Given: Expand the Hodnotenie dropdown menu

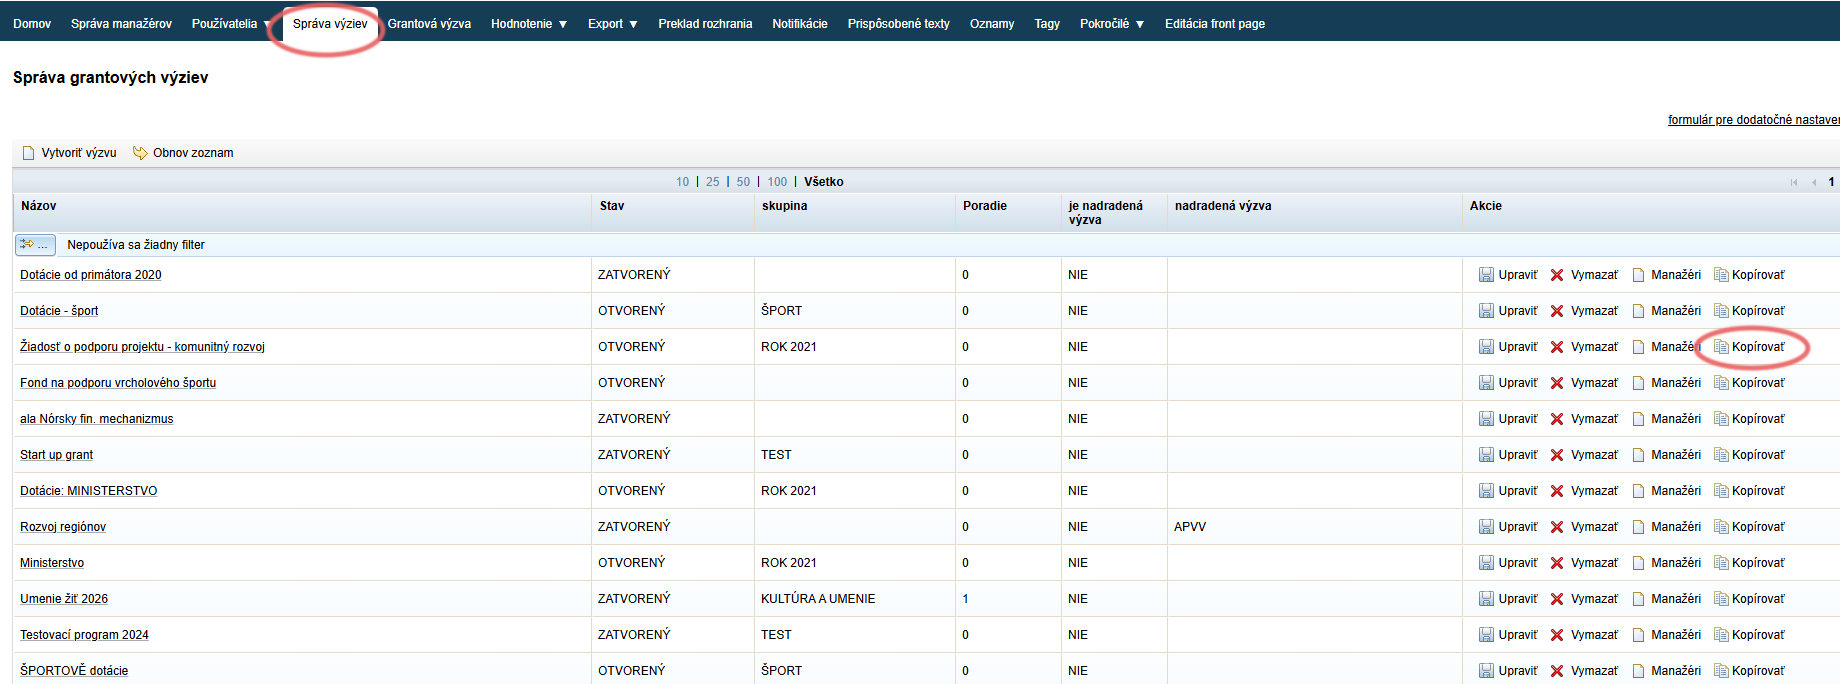Looking at the screenshot, I should click(x=528, y=24).
